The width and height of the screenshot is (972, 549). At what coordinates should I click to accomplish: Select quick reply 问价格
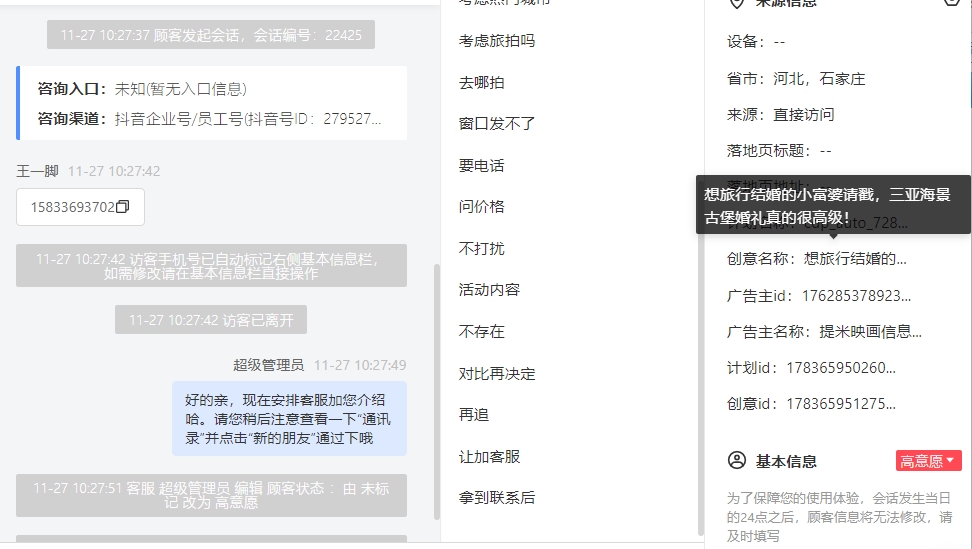click(482, 207)
